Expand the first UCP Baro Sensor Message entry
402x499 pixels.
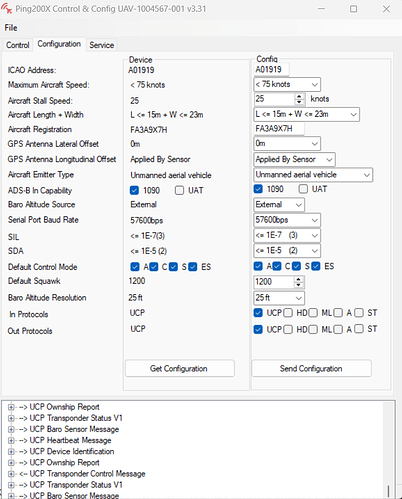pyautogui.click(x=11, y=429)
